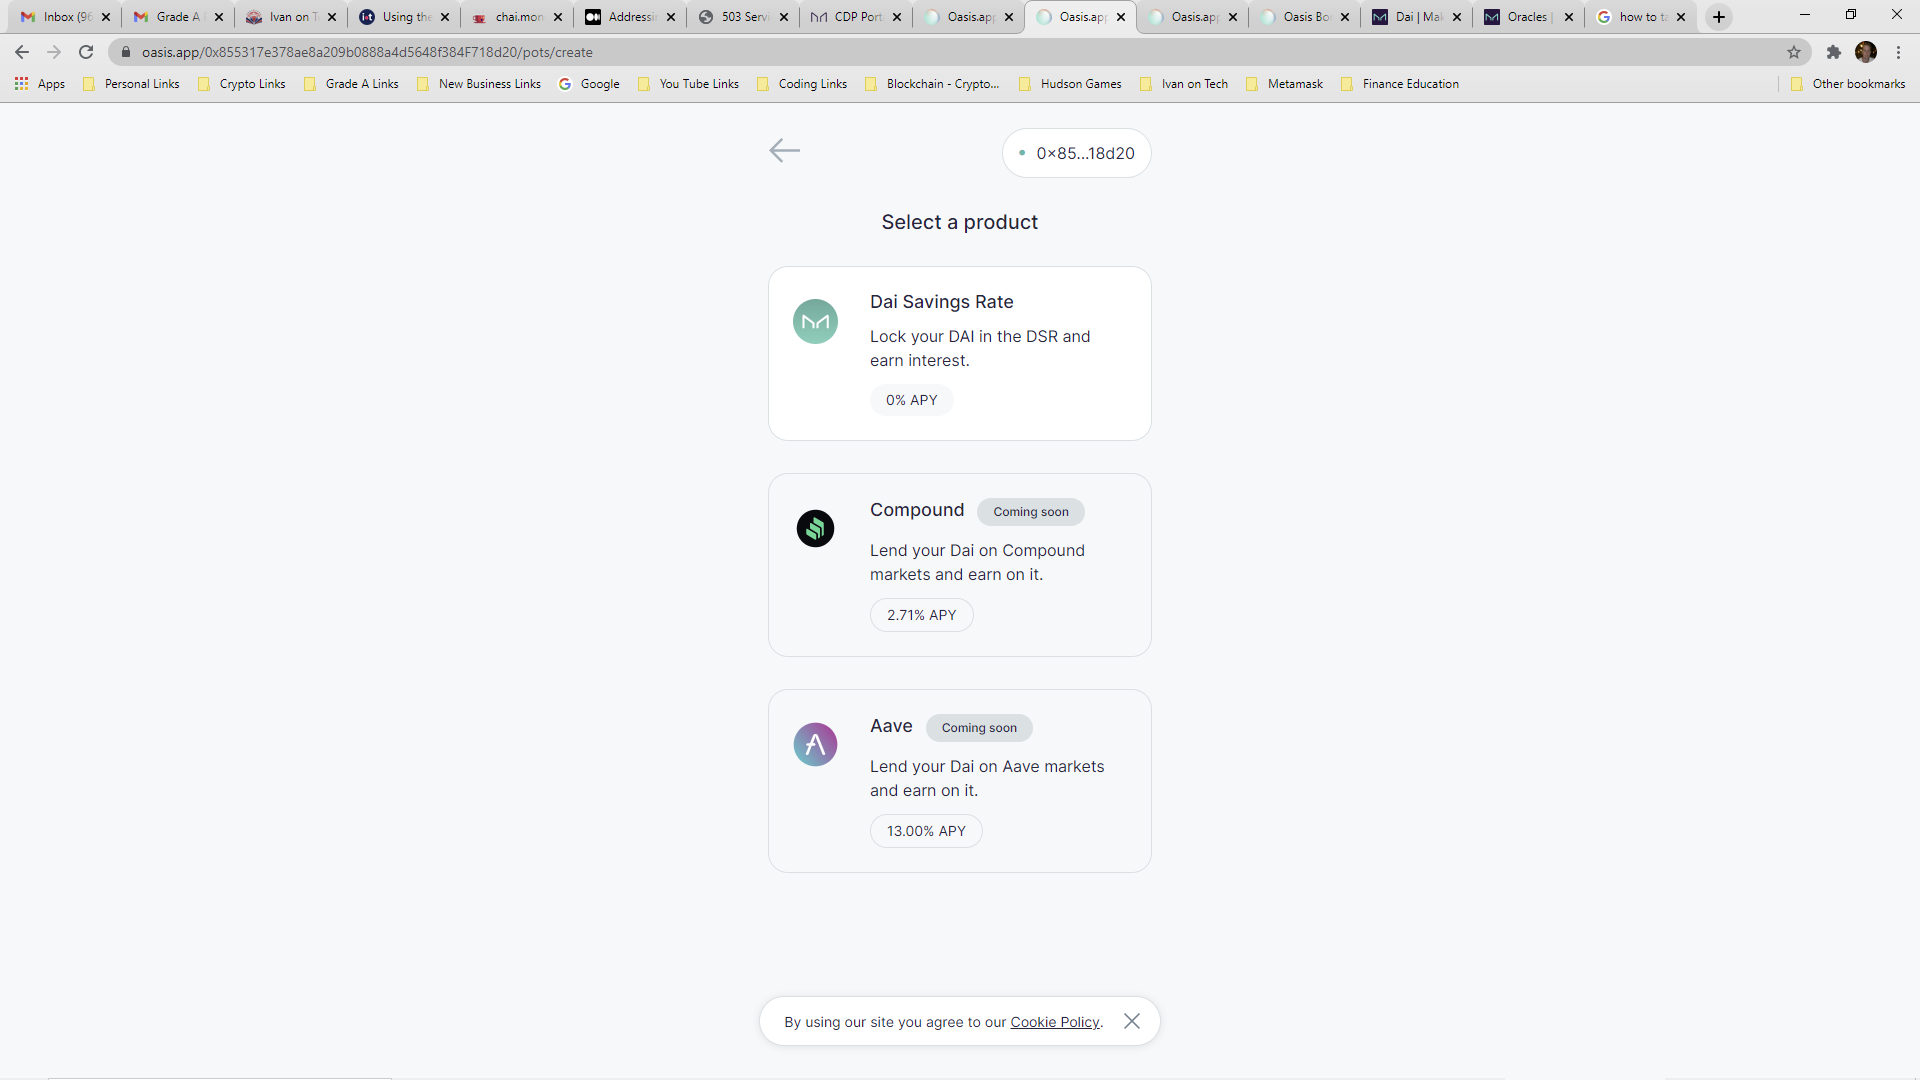This screenshot has width=1920, height=1080.
Task: Open the Metamask bookmark folder
Action: (1284, 84)
